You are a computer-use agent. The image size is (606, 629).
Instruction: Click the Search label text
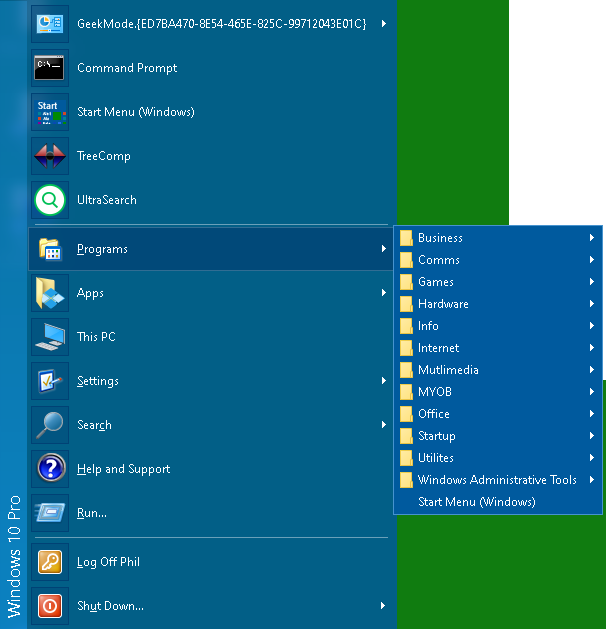coord(94,425)
